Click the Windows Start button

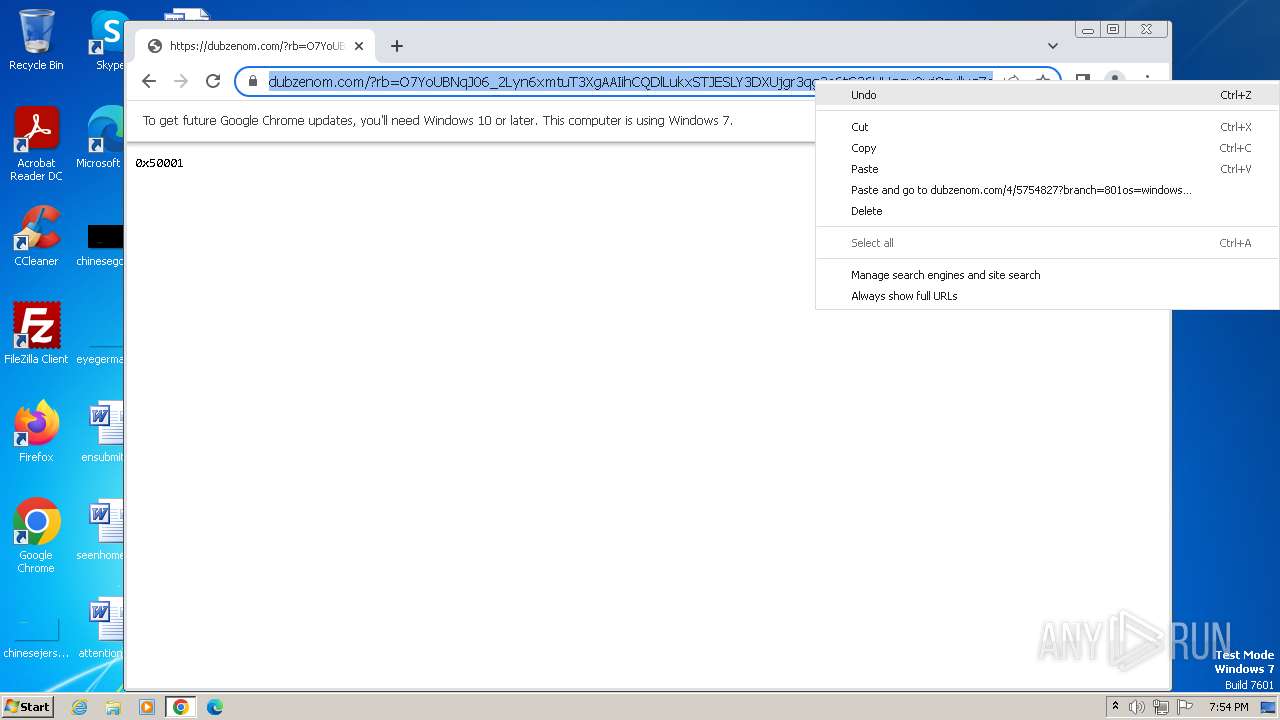28,706
